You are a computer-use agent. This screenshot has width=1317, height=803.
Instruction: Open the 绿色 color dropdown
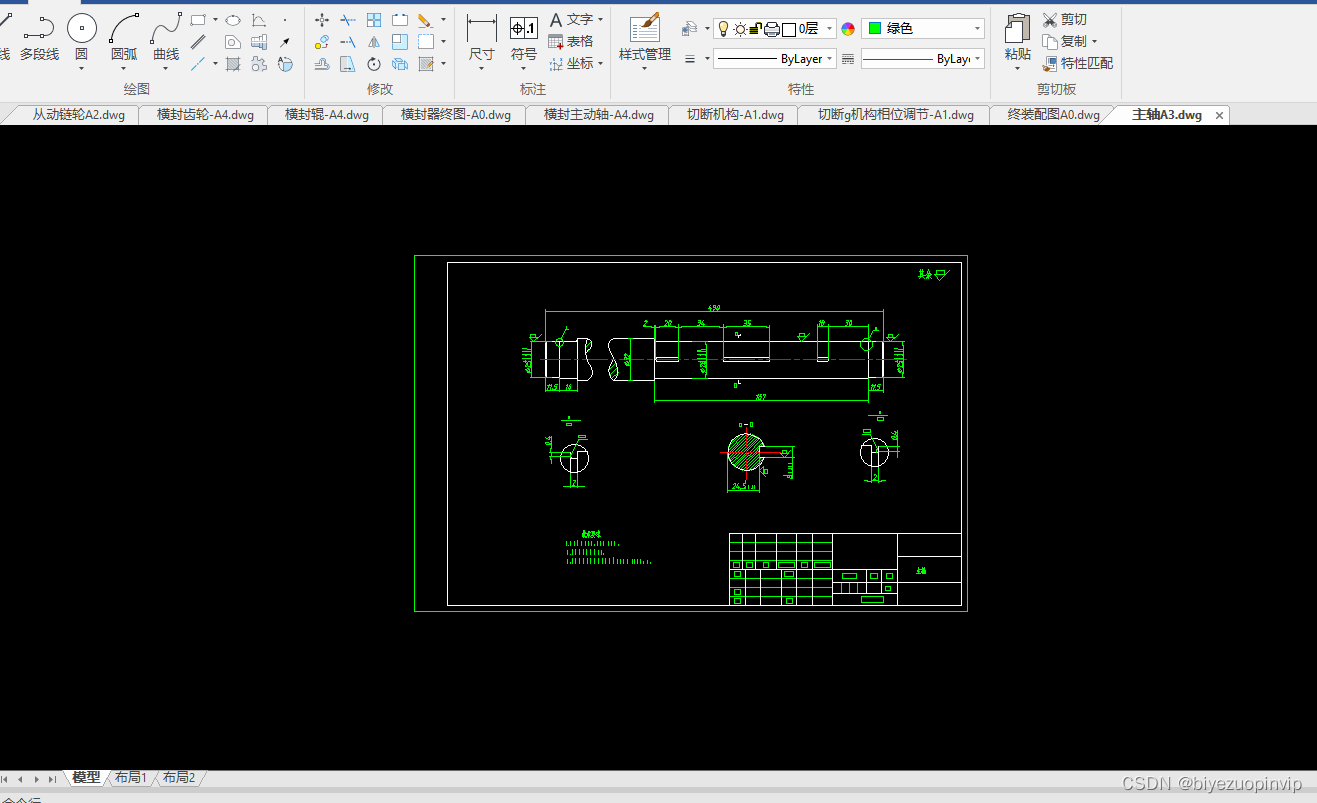click(923, 29)
